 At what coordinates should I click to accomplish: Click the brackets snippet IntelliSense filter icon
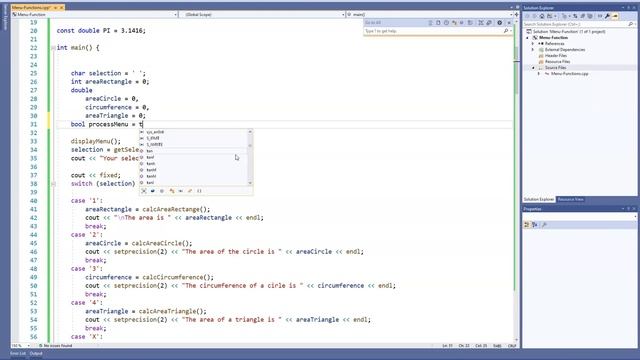[199, 191]
